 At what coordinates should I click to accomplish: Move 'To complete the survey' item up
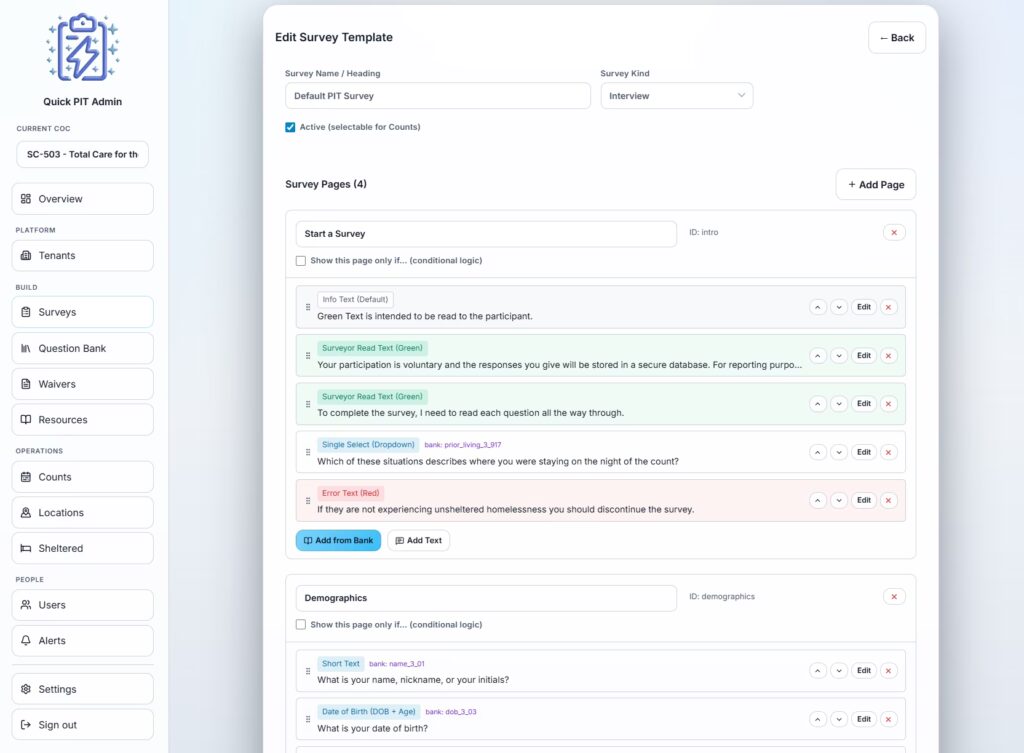coord(818,404)
